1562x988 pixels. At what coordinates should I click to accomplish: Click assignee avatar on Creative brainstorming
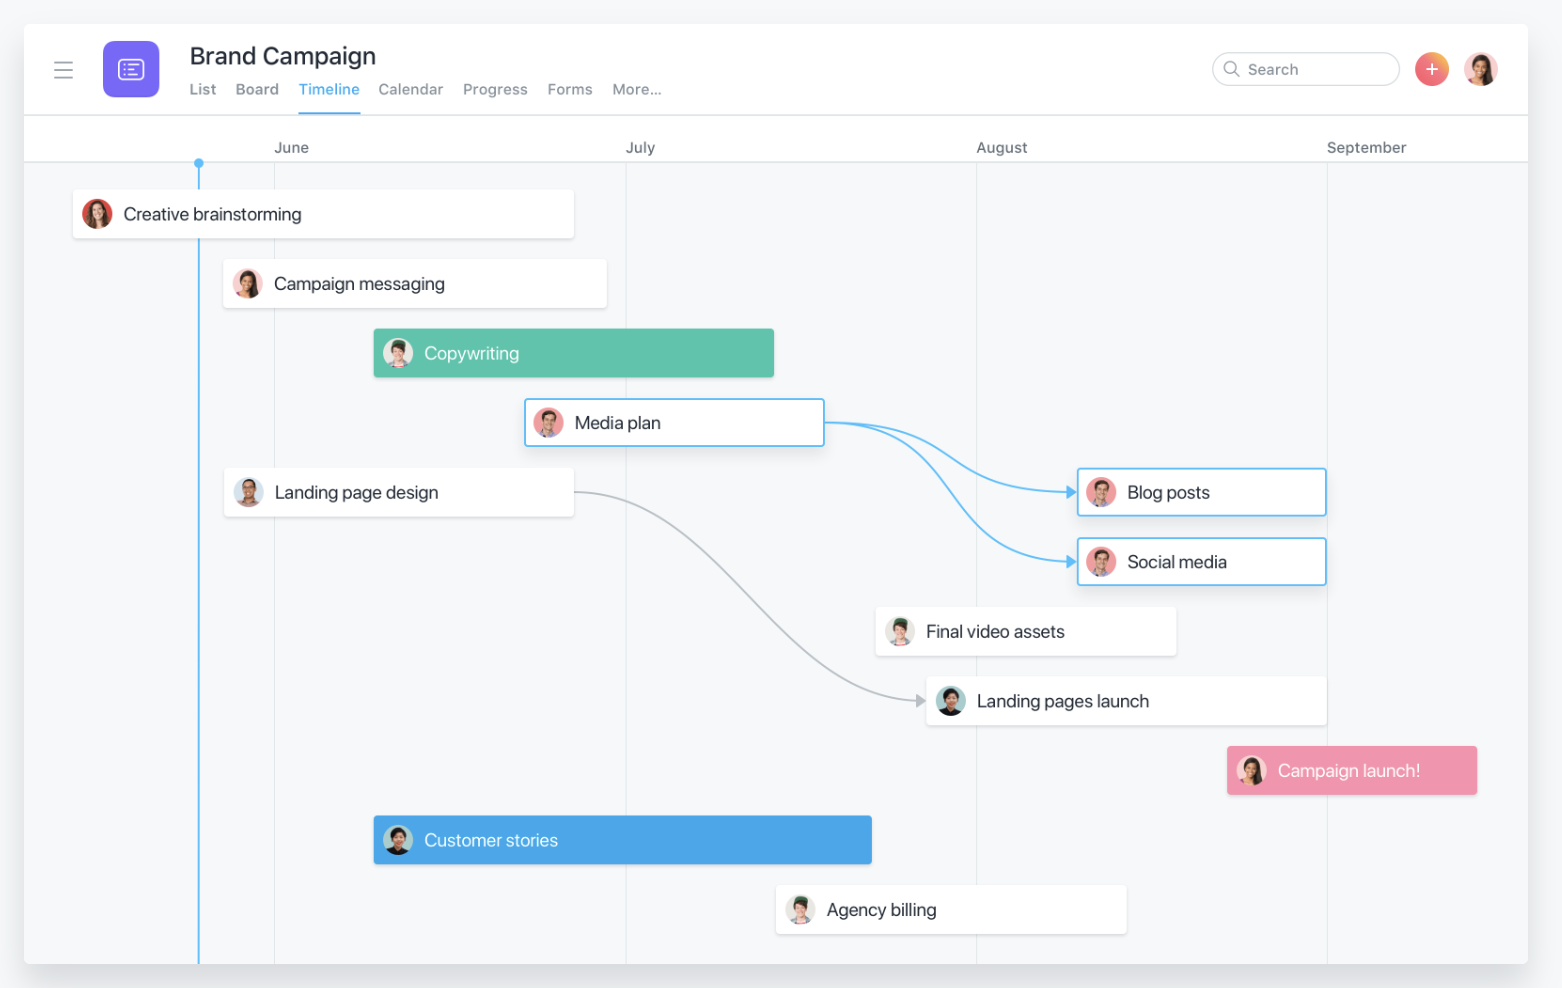click(x=97, y=214)
